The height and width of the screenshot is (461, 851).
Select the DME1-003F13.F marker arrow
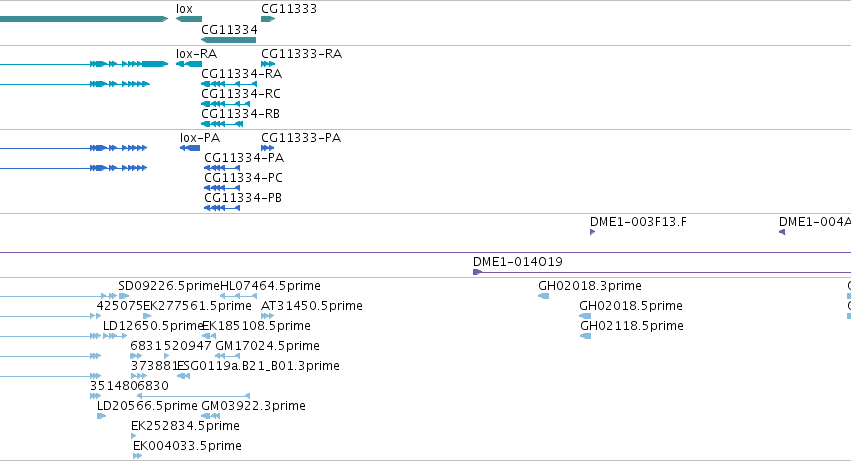coord(593,232)
